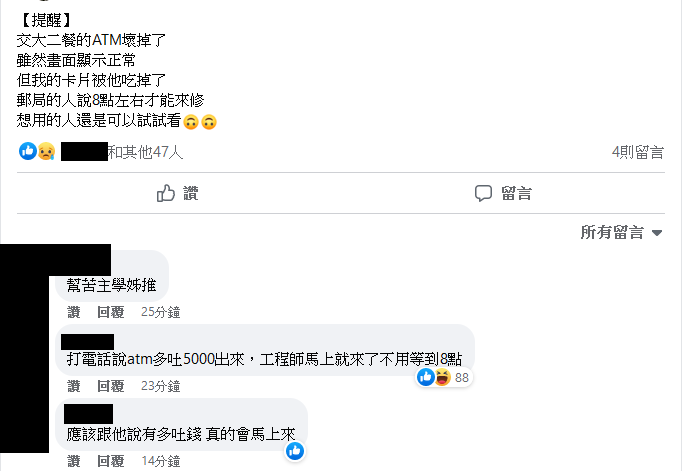View who reacted via 和其他47人

tap(145, 152)
